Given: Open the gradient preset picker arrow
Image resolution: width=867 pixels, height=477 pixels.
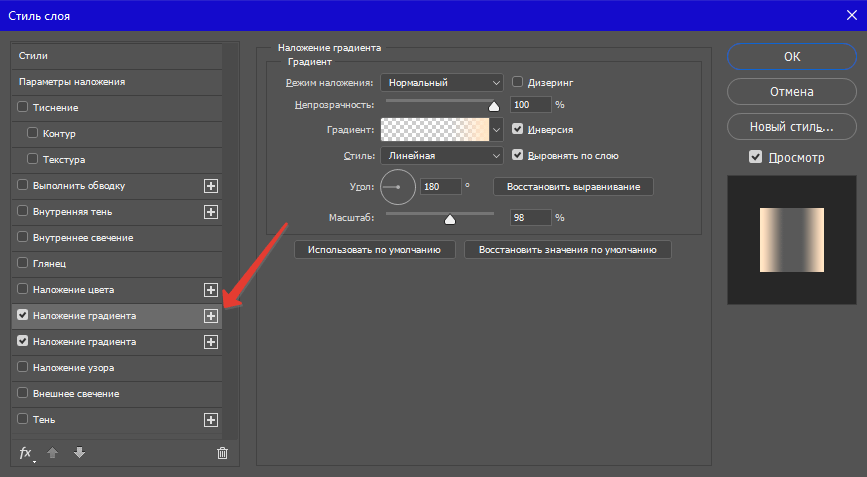Looking at the screenshot, I should pyautogui.click(x=496, y=129).
